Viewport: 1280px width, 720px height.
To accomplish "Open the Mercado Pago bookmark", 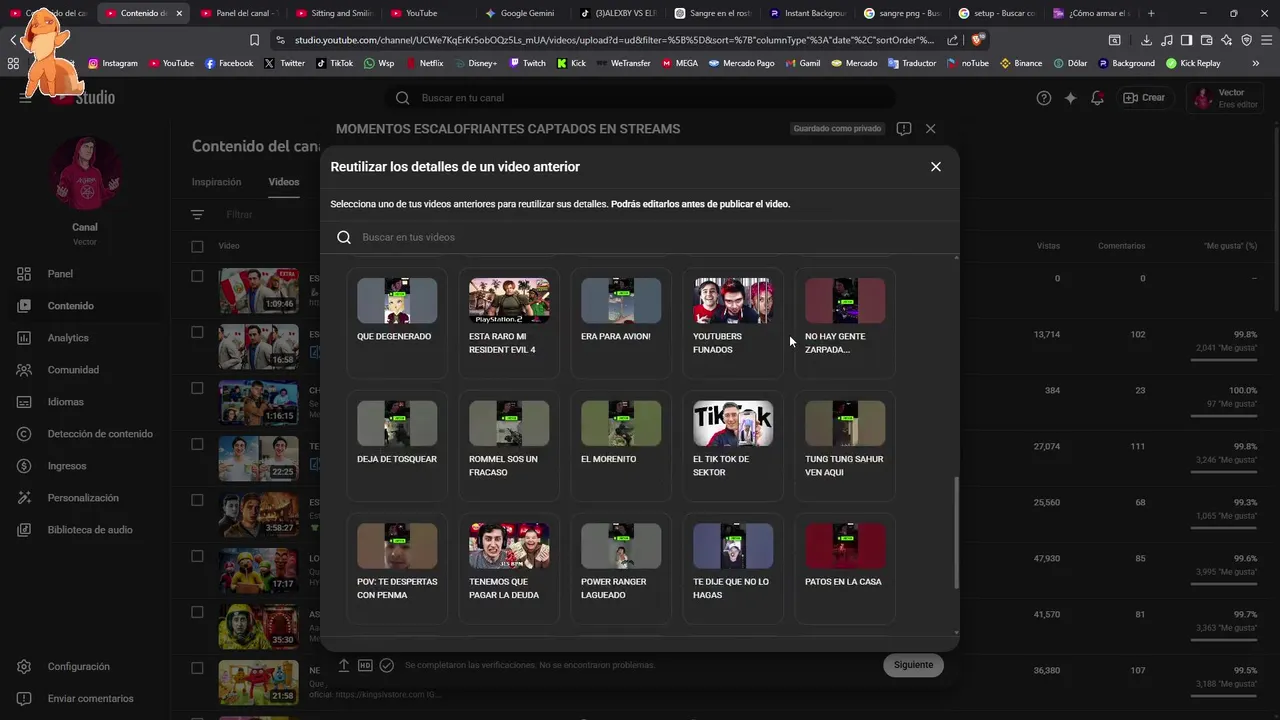I will point(742,63).
